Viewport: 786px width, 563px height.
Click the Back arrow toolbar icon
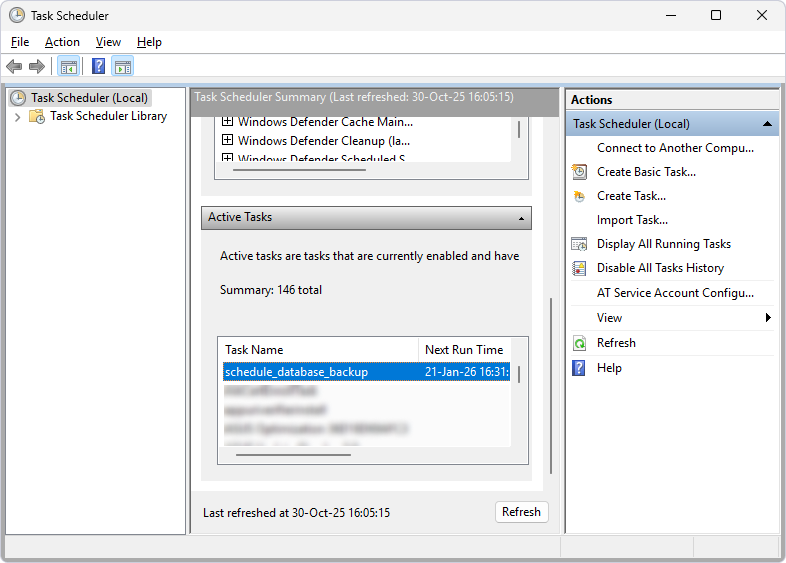[x=14, y=67]
